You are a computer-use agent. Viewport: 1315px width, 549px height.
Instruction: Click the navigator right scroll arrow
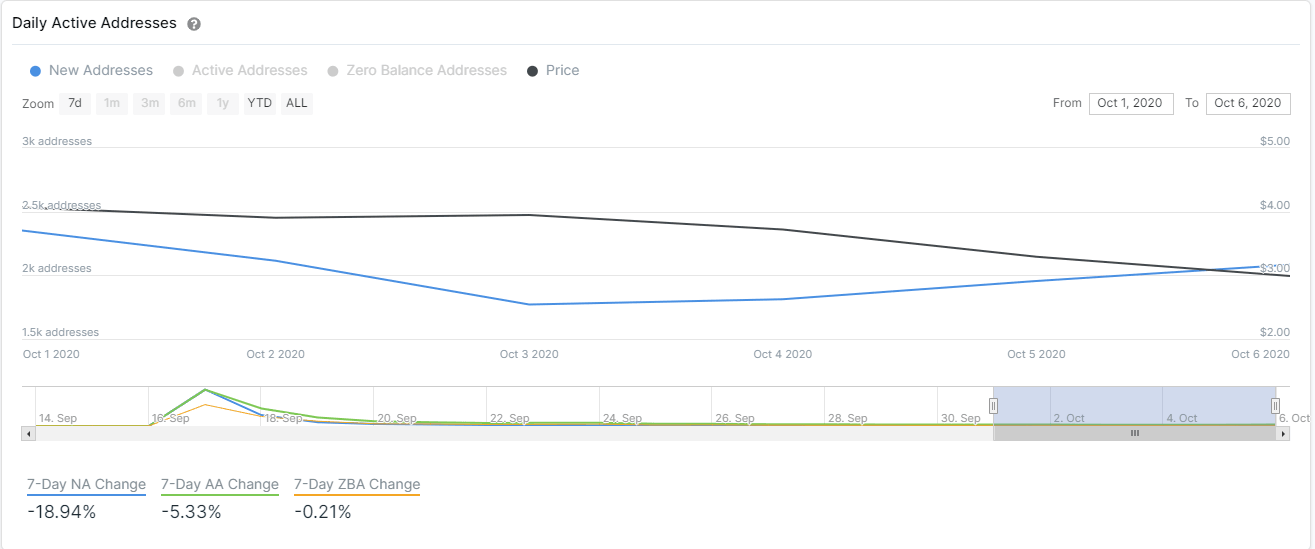point(1283,433)
